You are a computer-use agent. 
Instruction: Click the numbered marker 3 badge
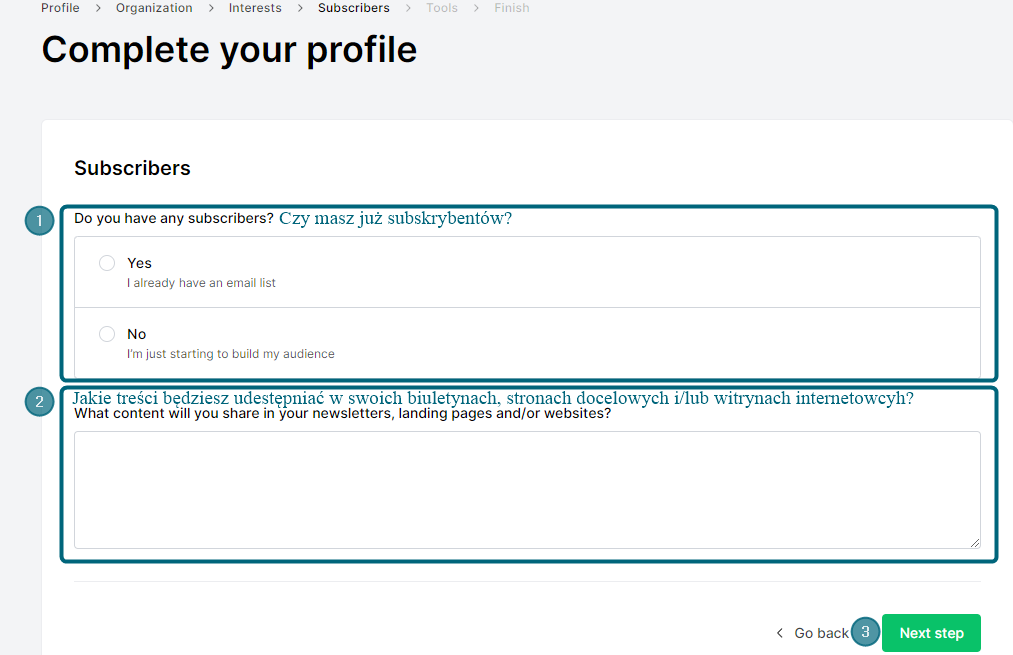pyautogui.click(x=865, y=632)
